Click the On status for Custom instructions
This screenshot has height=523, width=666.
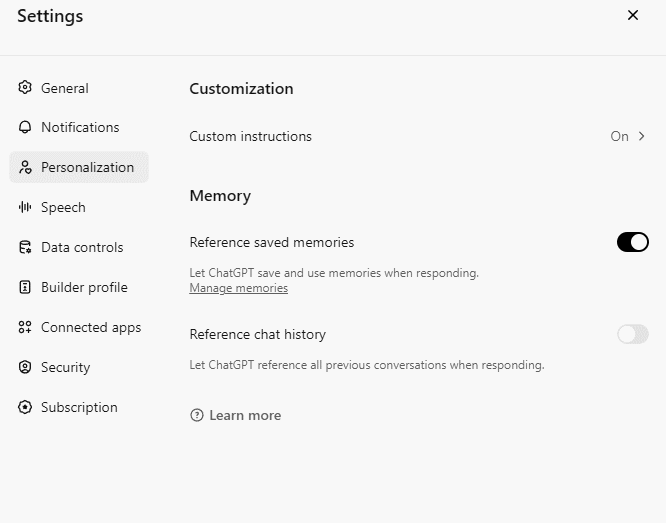click(619, 136)
